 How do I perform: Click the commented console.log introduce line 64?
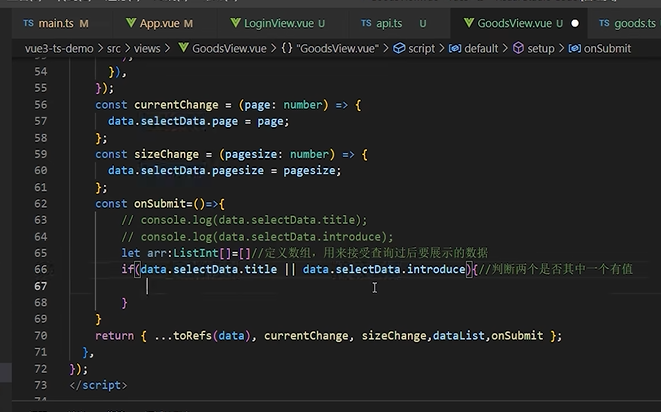(257, 237)
